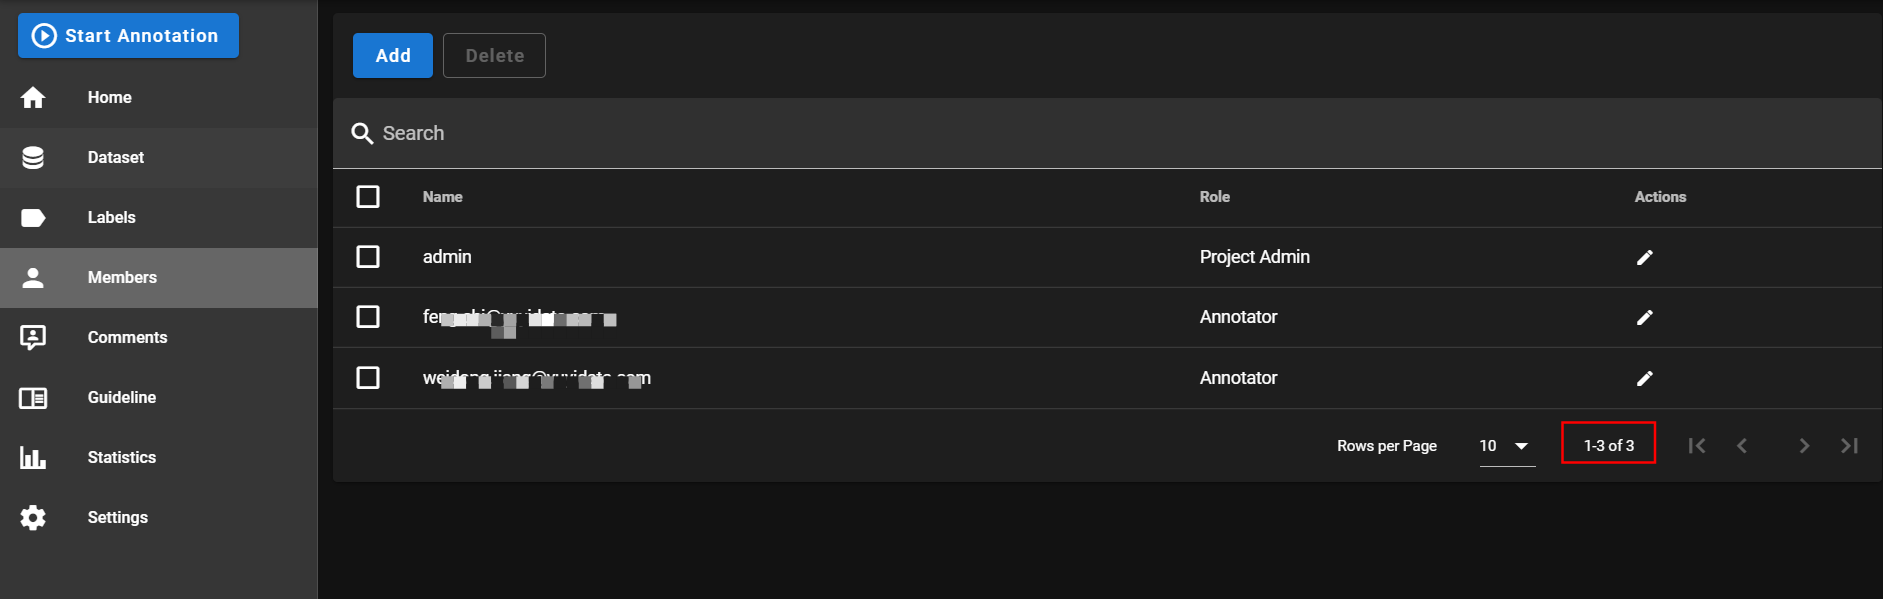Click the Dataset sidebar icon
The width and height of the screenshot is (1883, 599).
click(33, 157)
